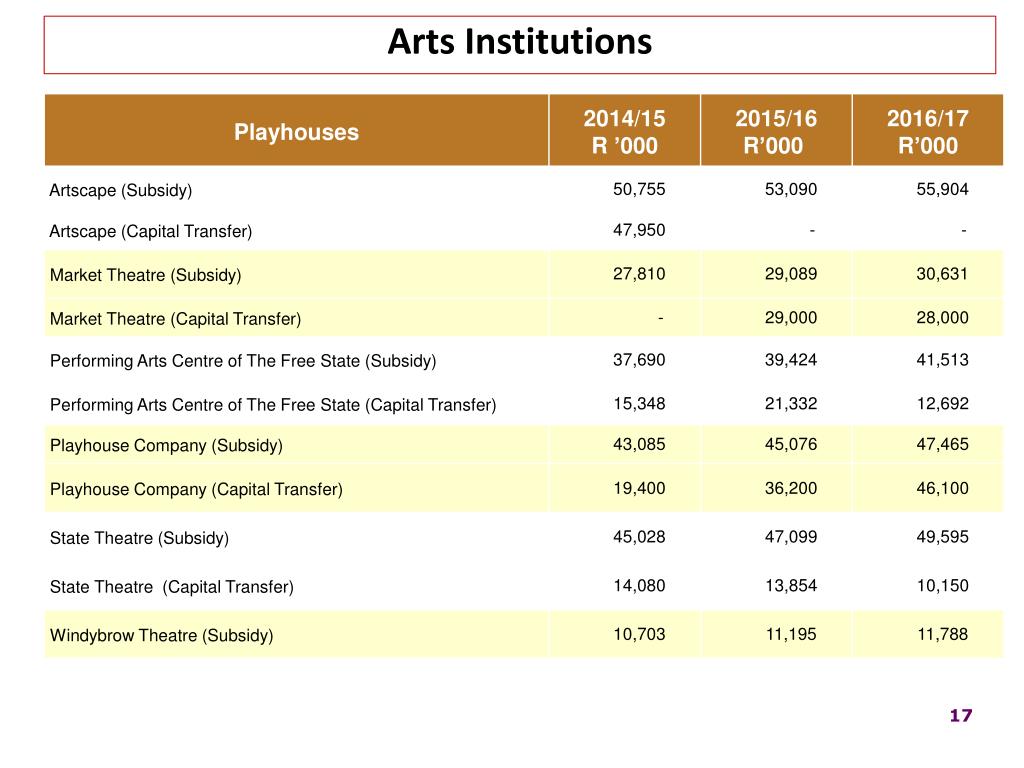Select the value 50,755
Viewport: 1024px width, 768px height.
click(x=639, y=189)
